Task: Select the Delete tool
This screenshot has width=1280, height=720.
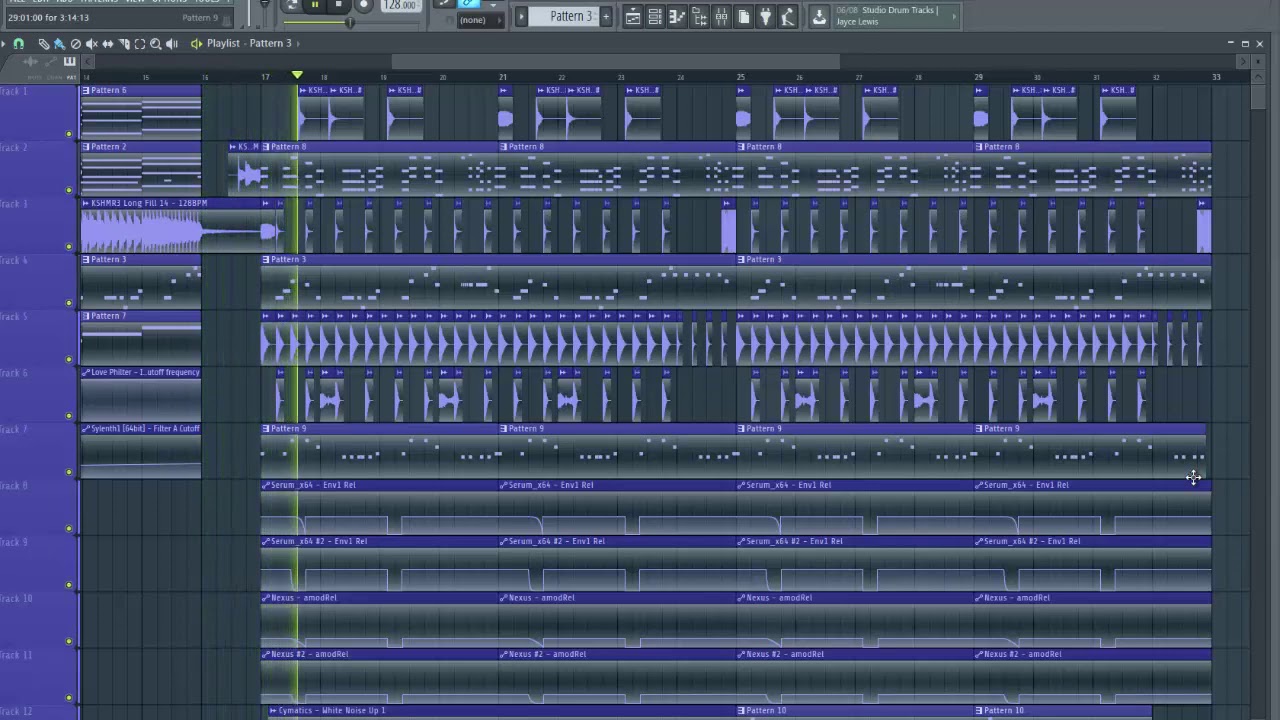Action: pos(75,43)
